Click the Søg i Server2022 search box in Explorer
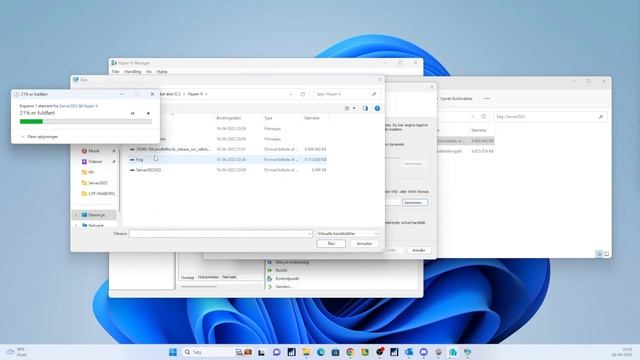 pyautogui.click(x=550, y=117)
